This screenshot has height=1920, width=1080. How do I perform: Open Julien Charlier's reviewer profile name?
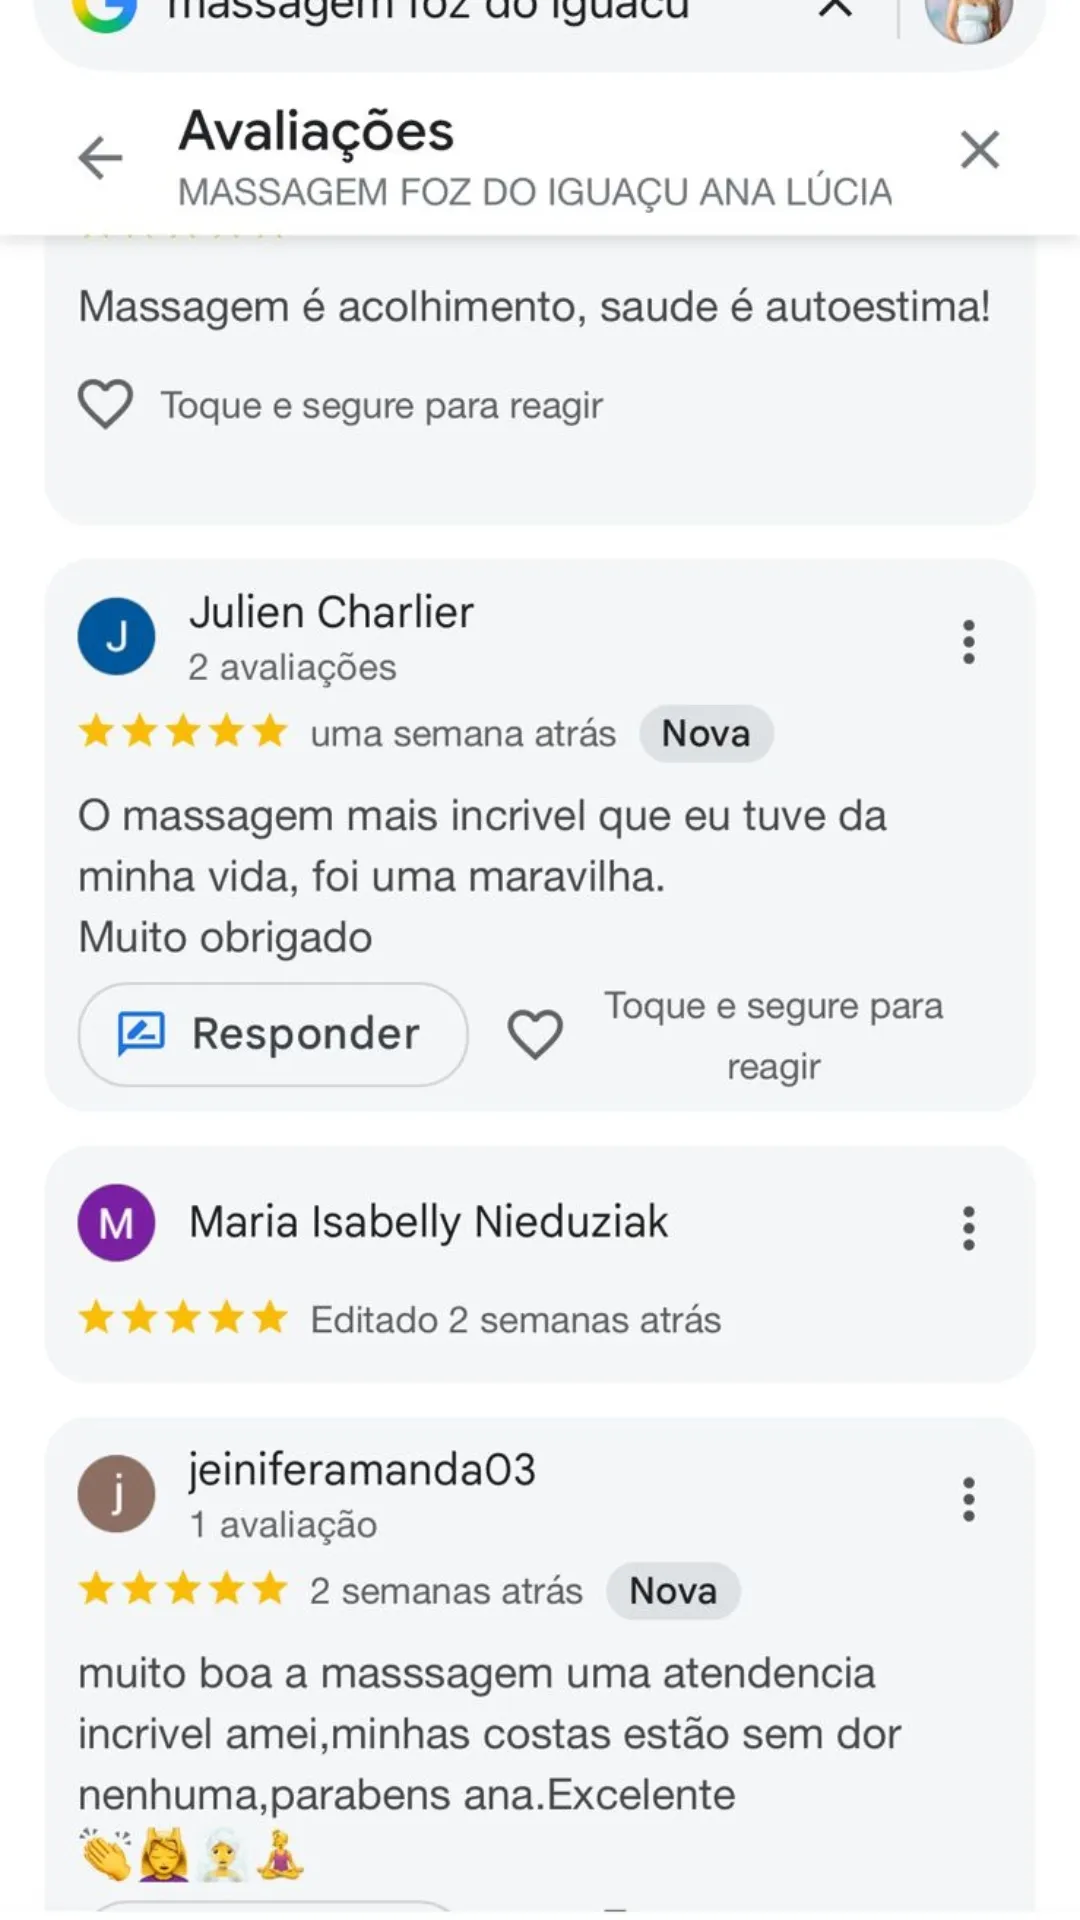click(x=332, y=612)
